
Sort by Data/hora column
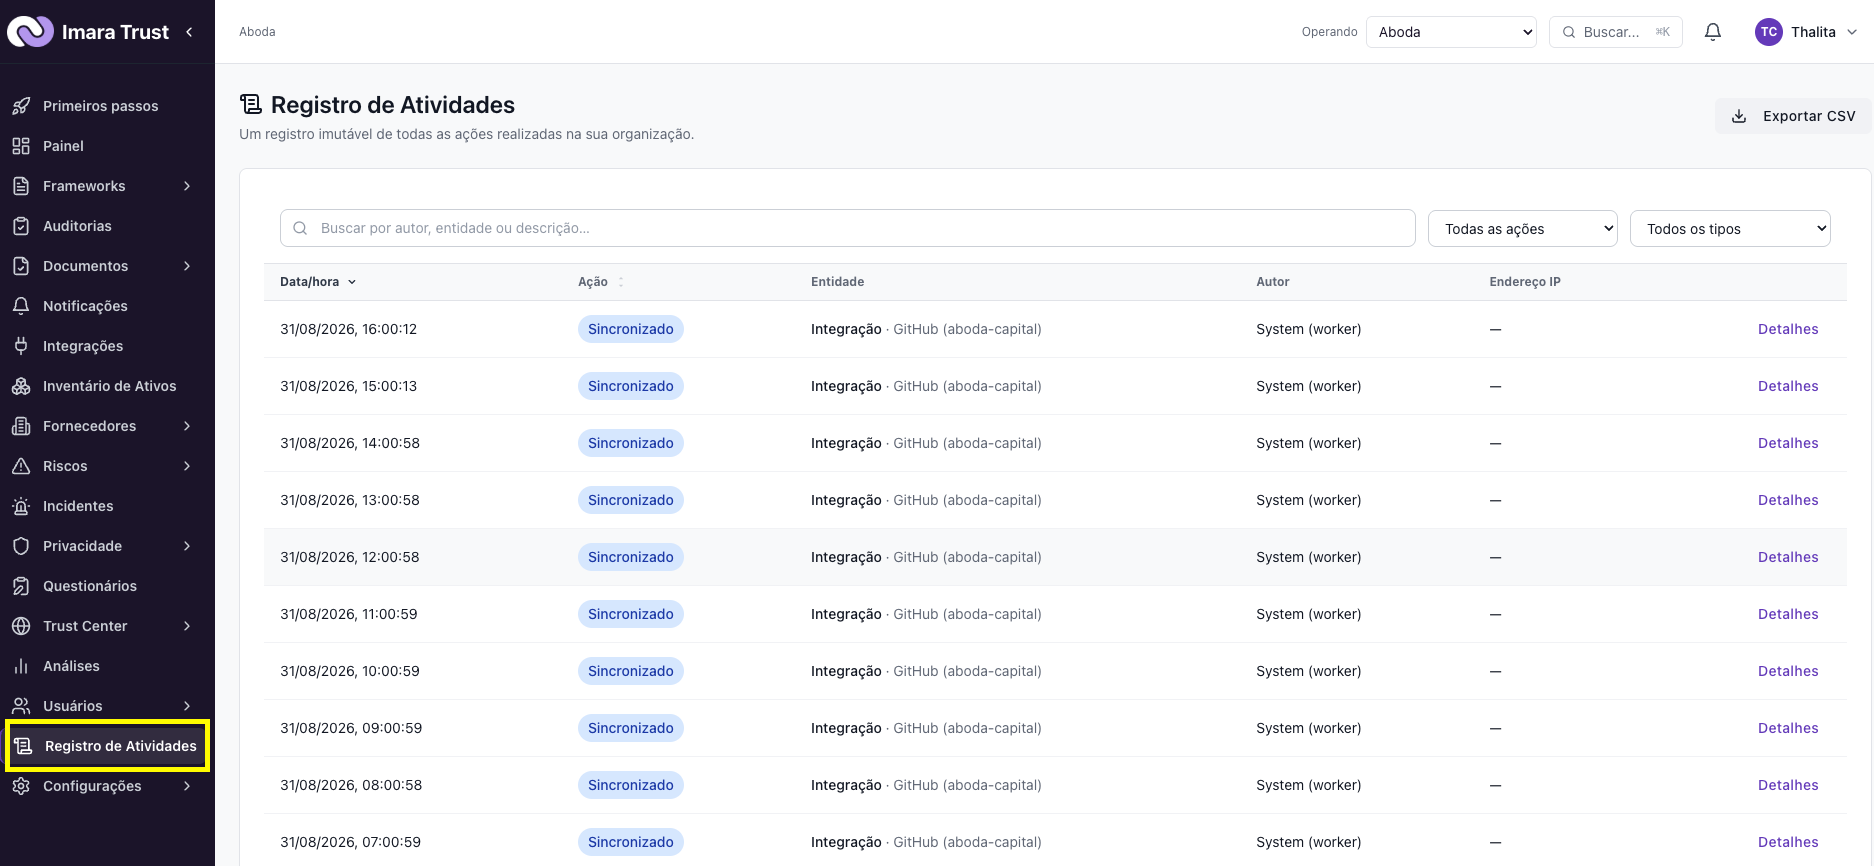point(318,282)
